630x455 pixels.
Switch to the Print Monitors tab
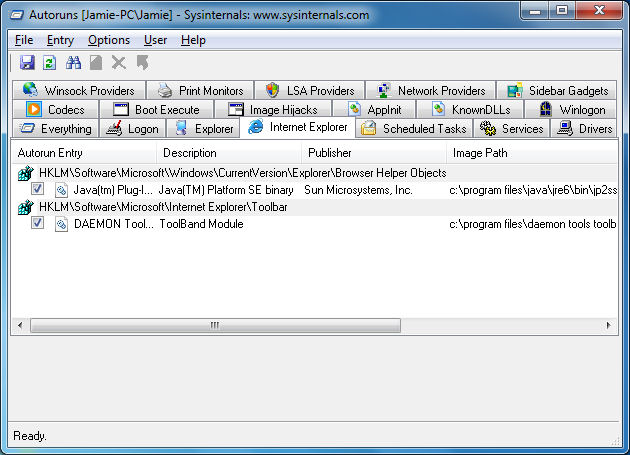tap(200, 90)
